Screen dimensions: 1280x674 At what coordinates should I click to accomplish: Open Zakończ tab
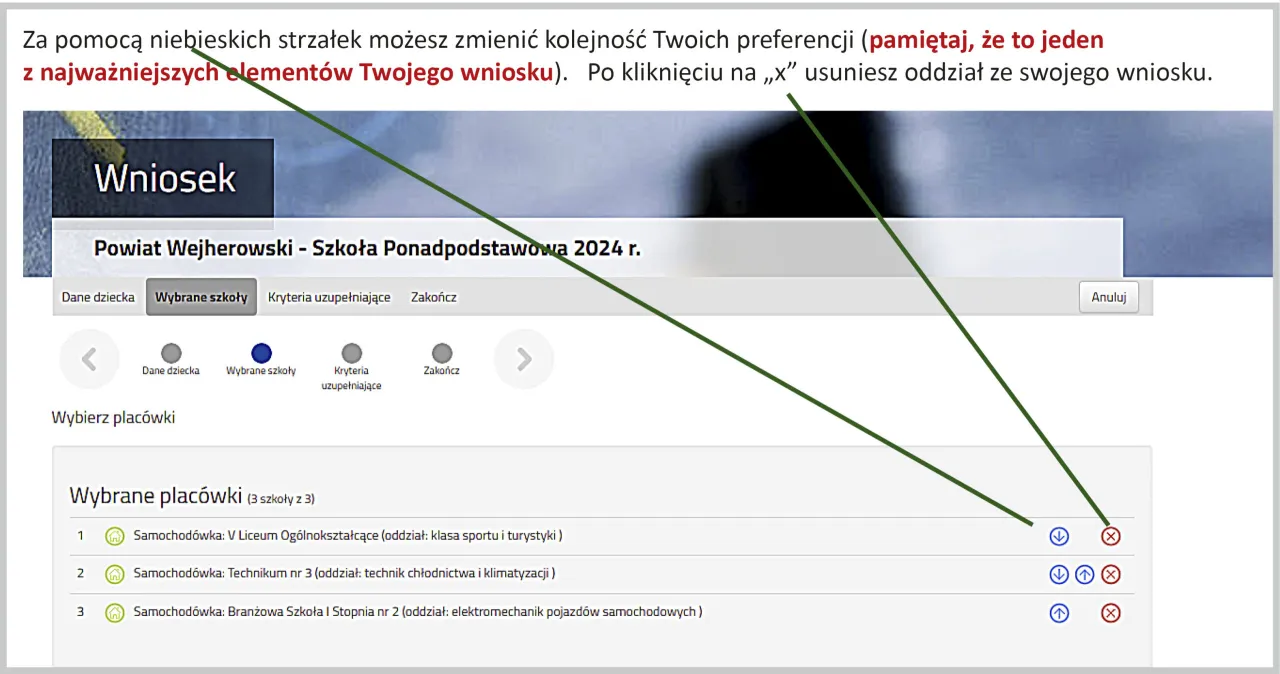(434, 297)
